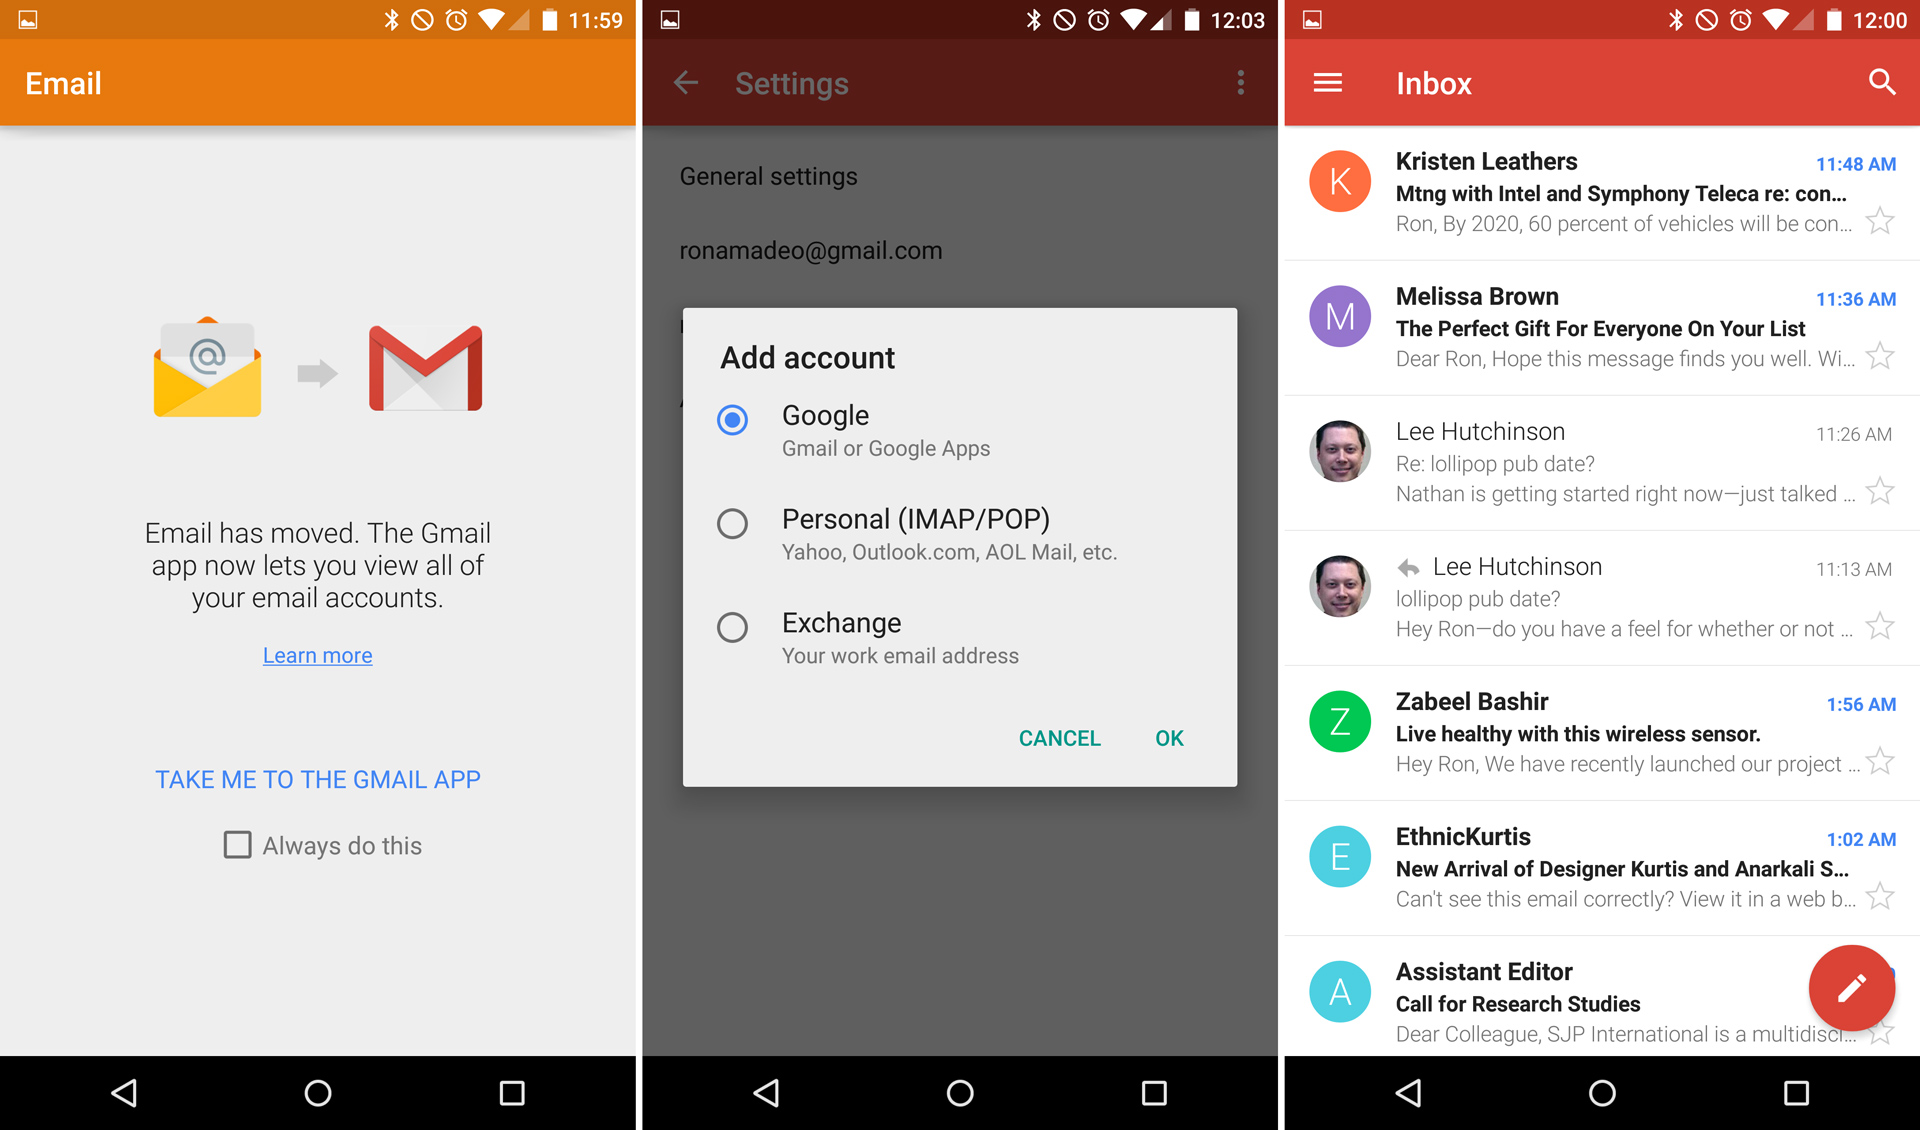Enable the Always do this checkbox

coord(238,845)
